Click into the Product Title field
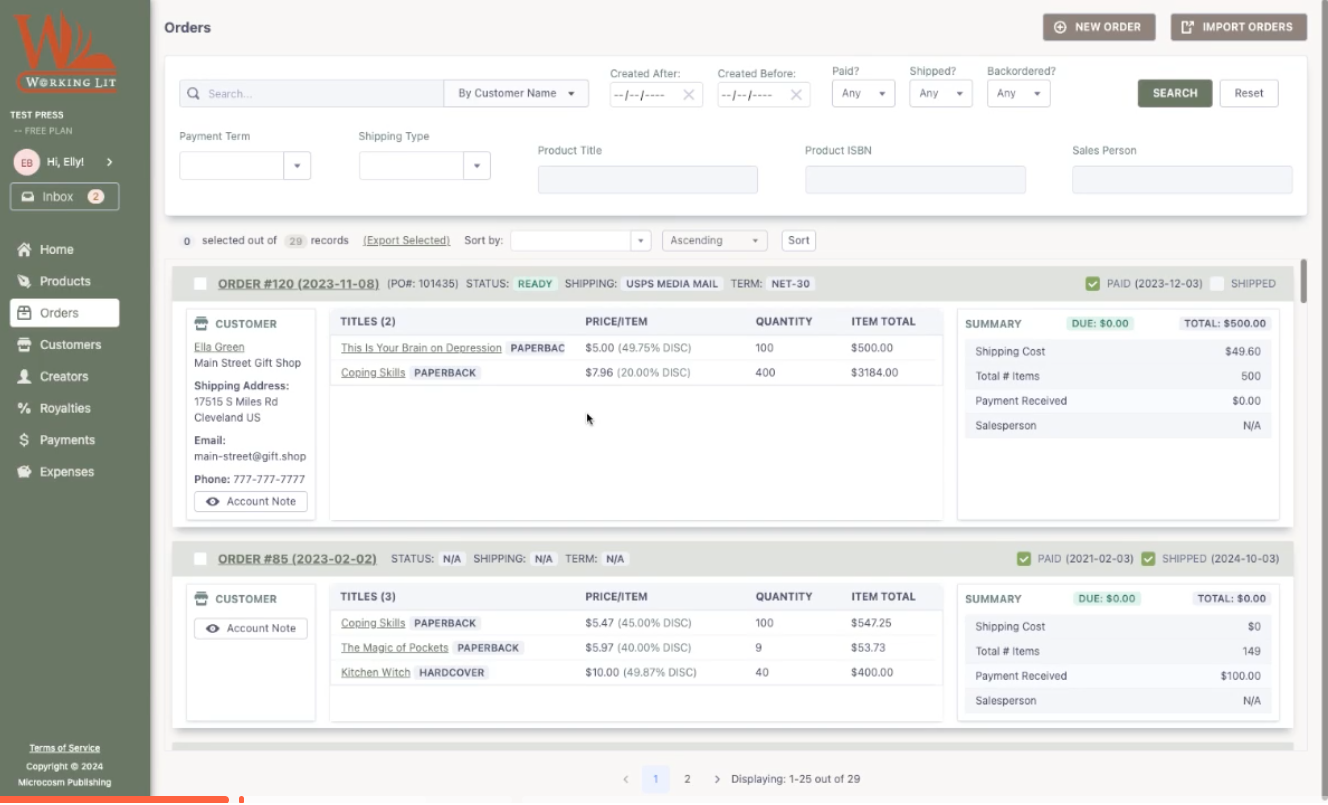1328x805 pixels. click(647, 180)
